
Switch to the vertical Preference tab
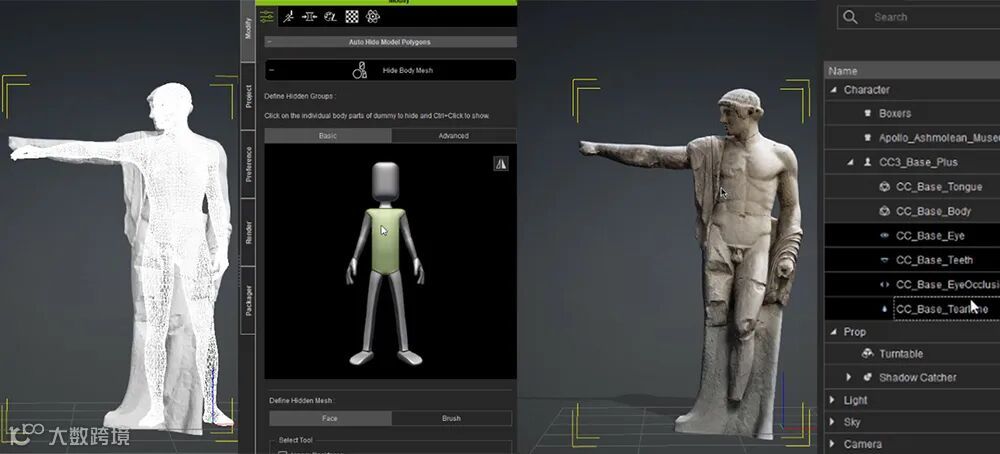[x=248, y=165]
